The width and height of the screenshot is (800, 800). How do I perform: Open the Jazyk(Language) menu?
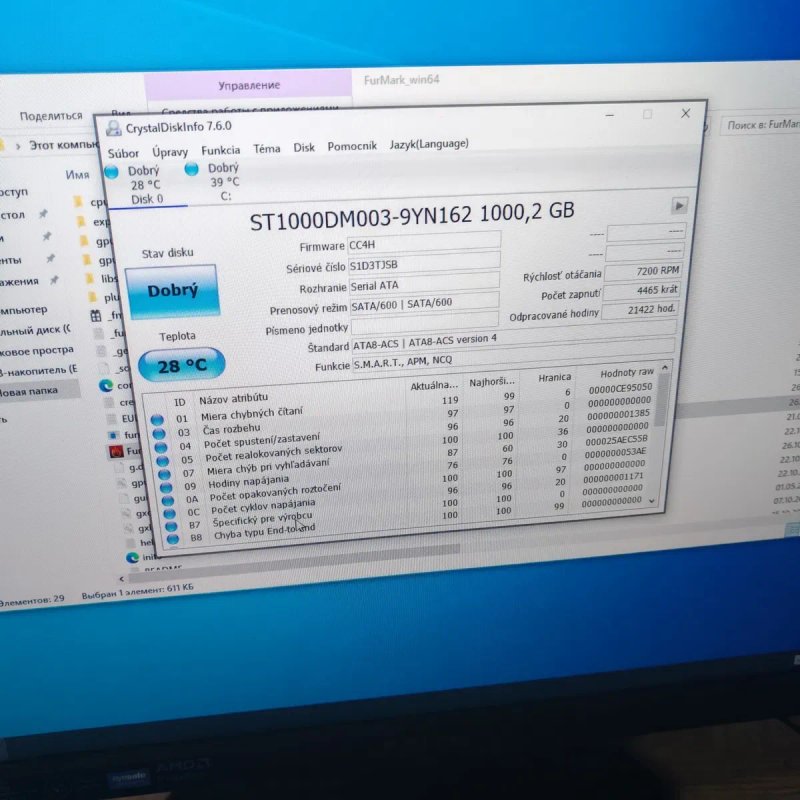point(429,144)
